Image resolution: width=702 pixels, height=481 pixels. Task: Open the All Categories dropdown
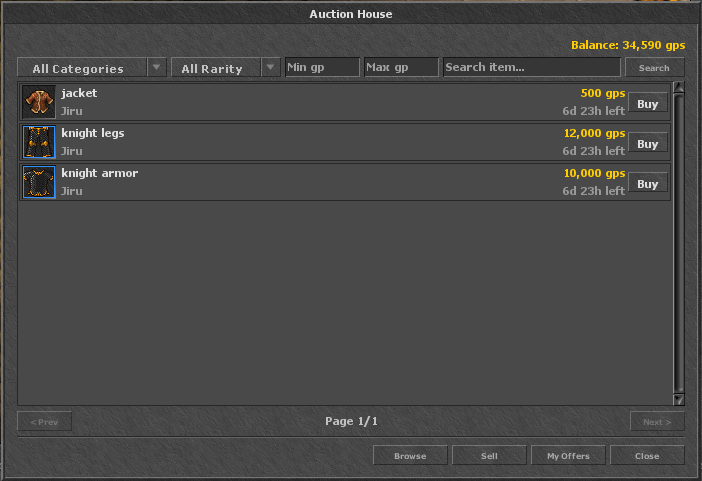pyautogui.click(x=92, y=68)
